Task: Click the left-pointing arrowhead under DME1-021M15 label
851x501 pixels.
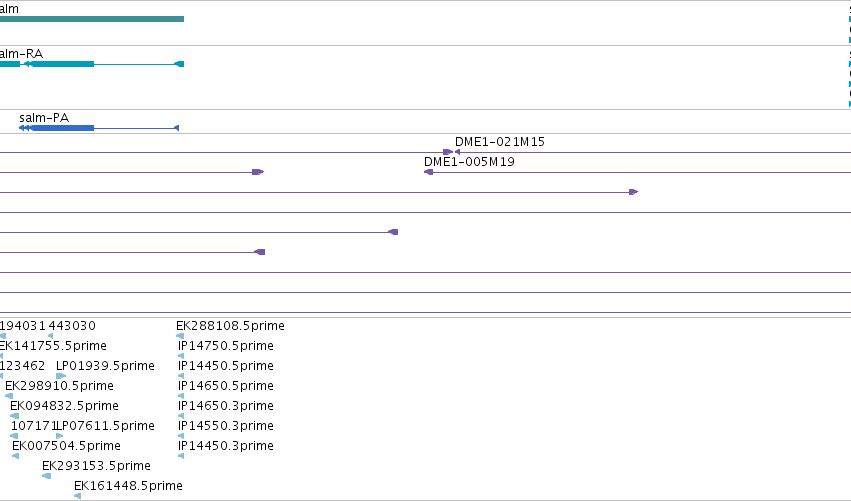Action: point(458,152)
